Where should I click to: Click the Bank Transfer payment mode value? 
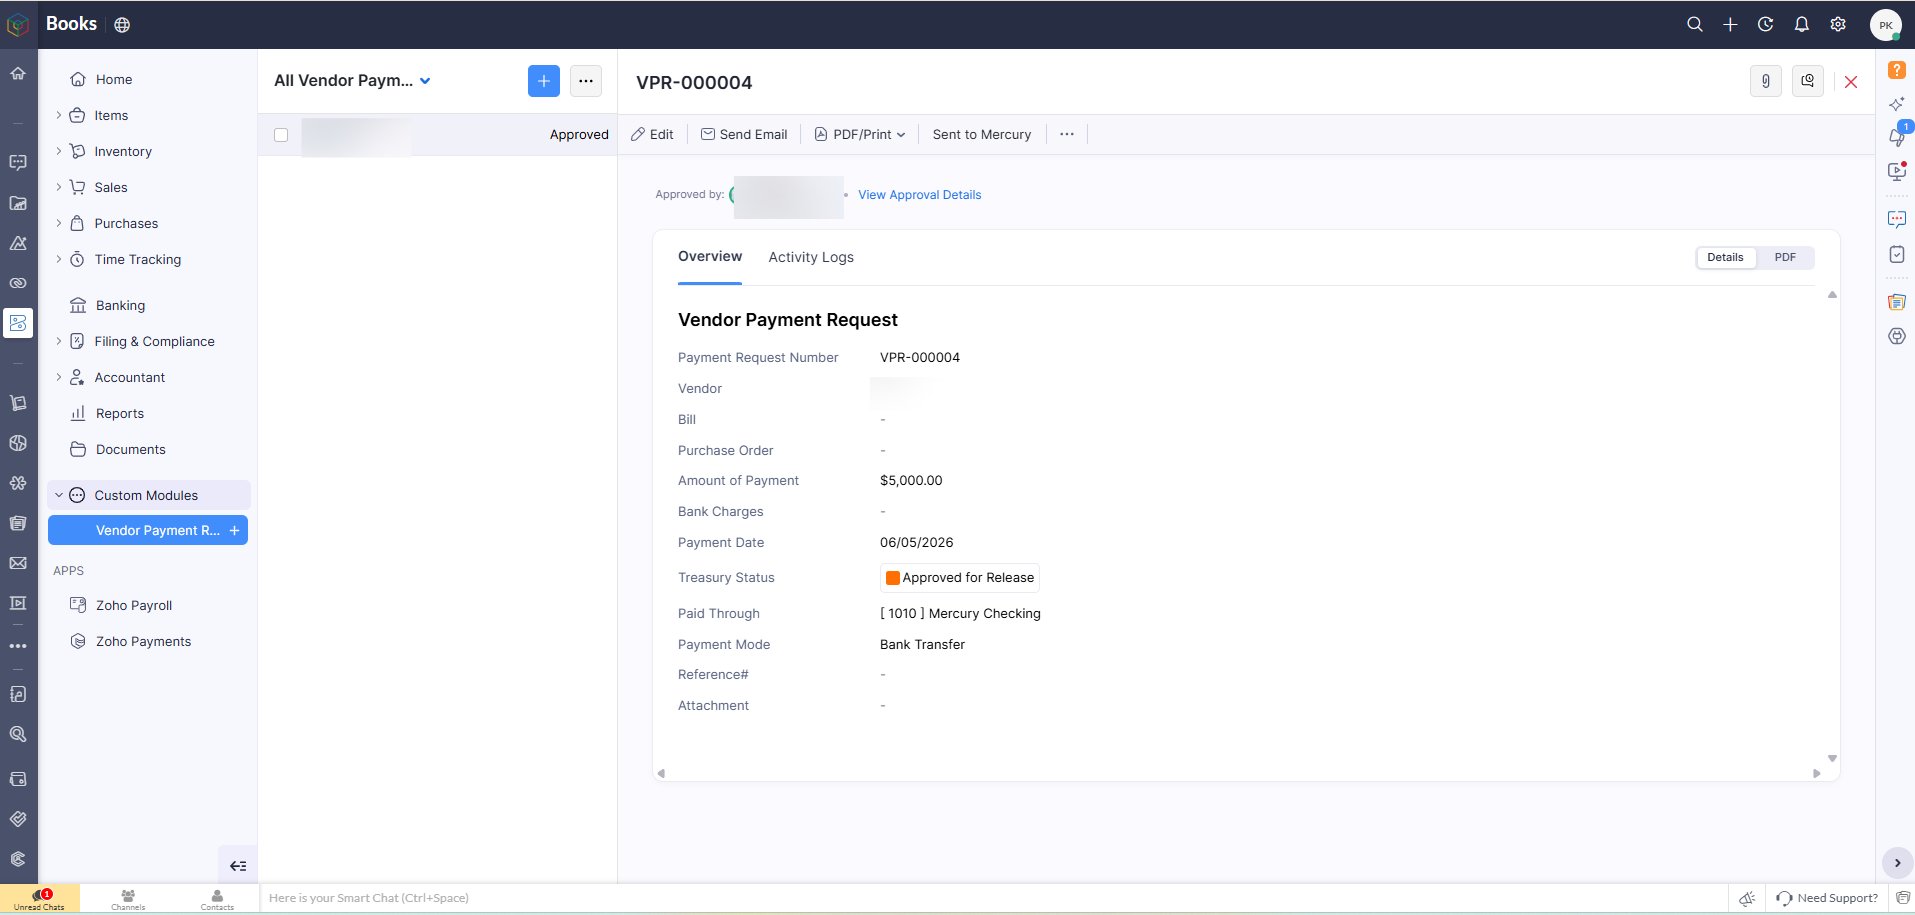click(922, 645)
